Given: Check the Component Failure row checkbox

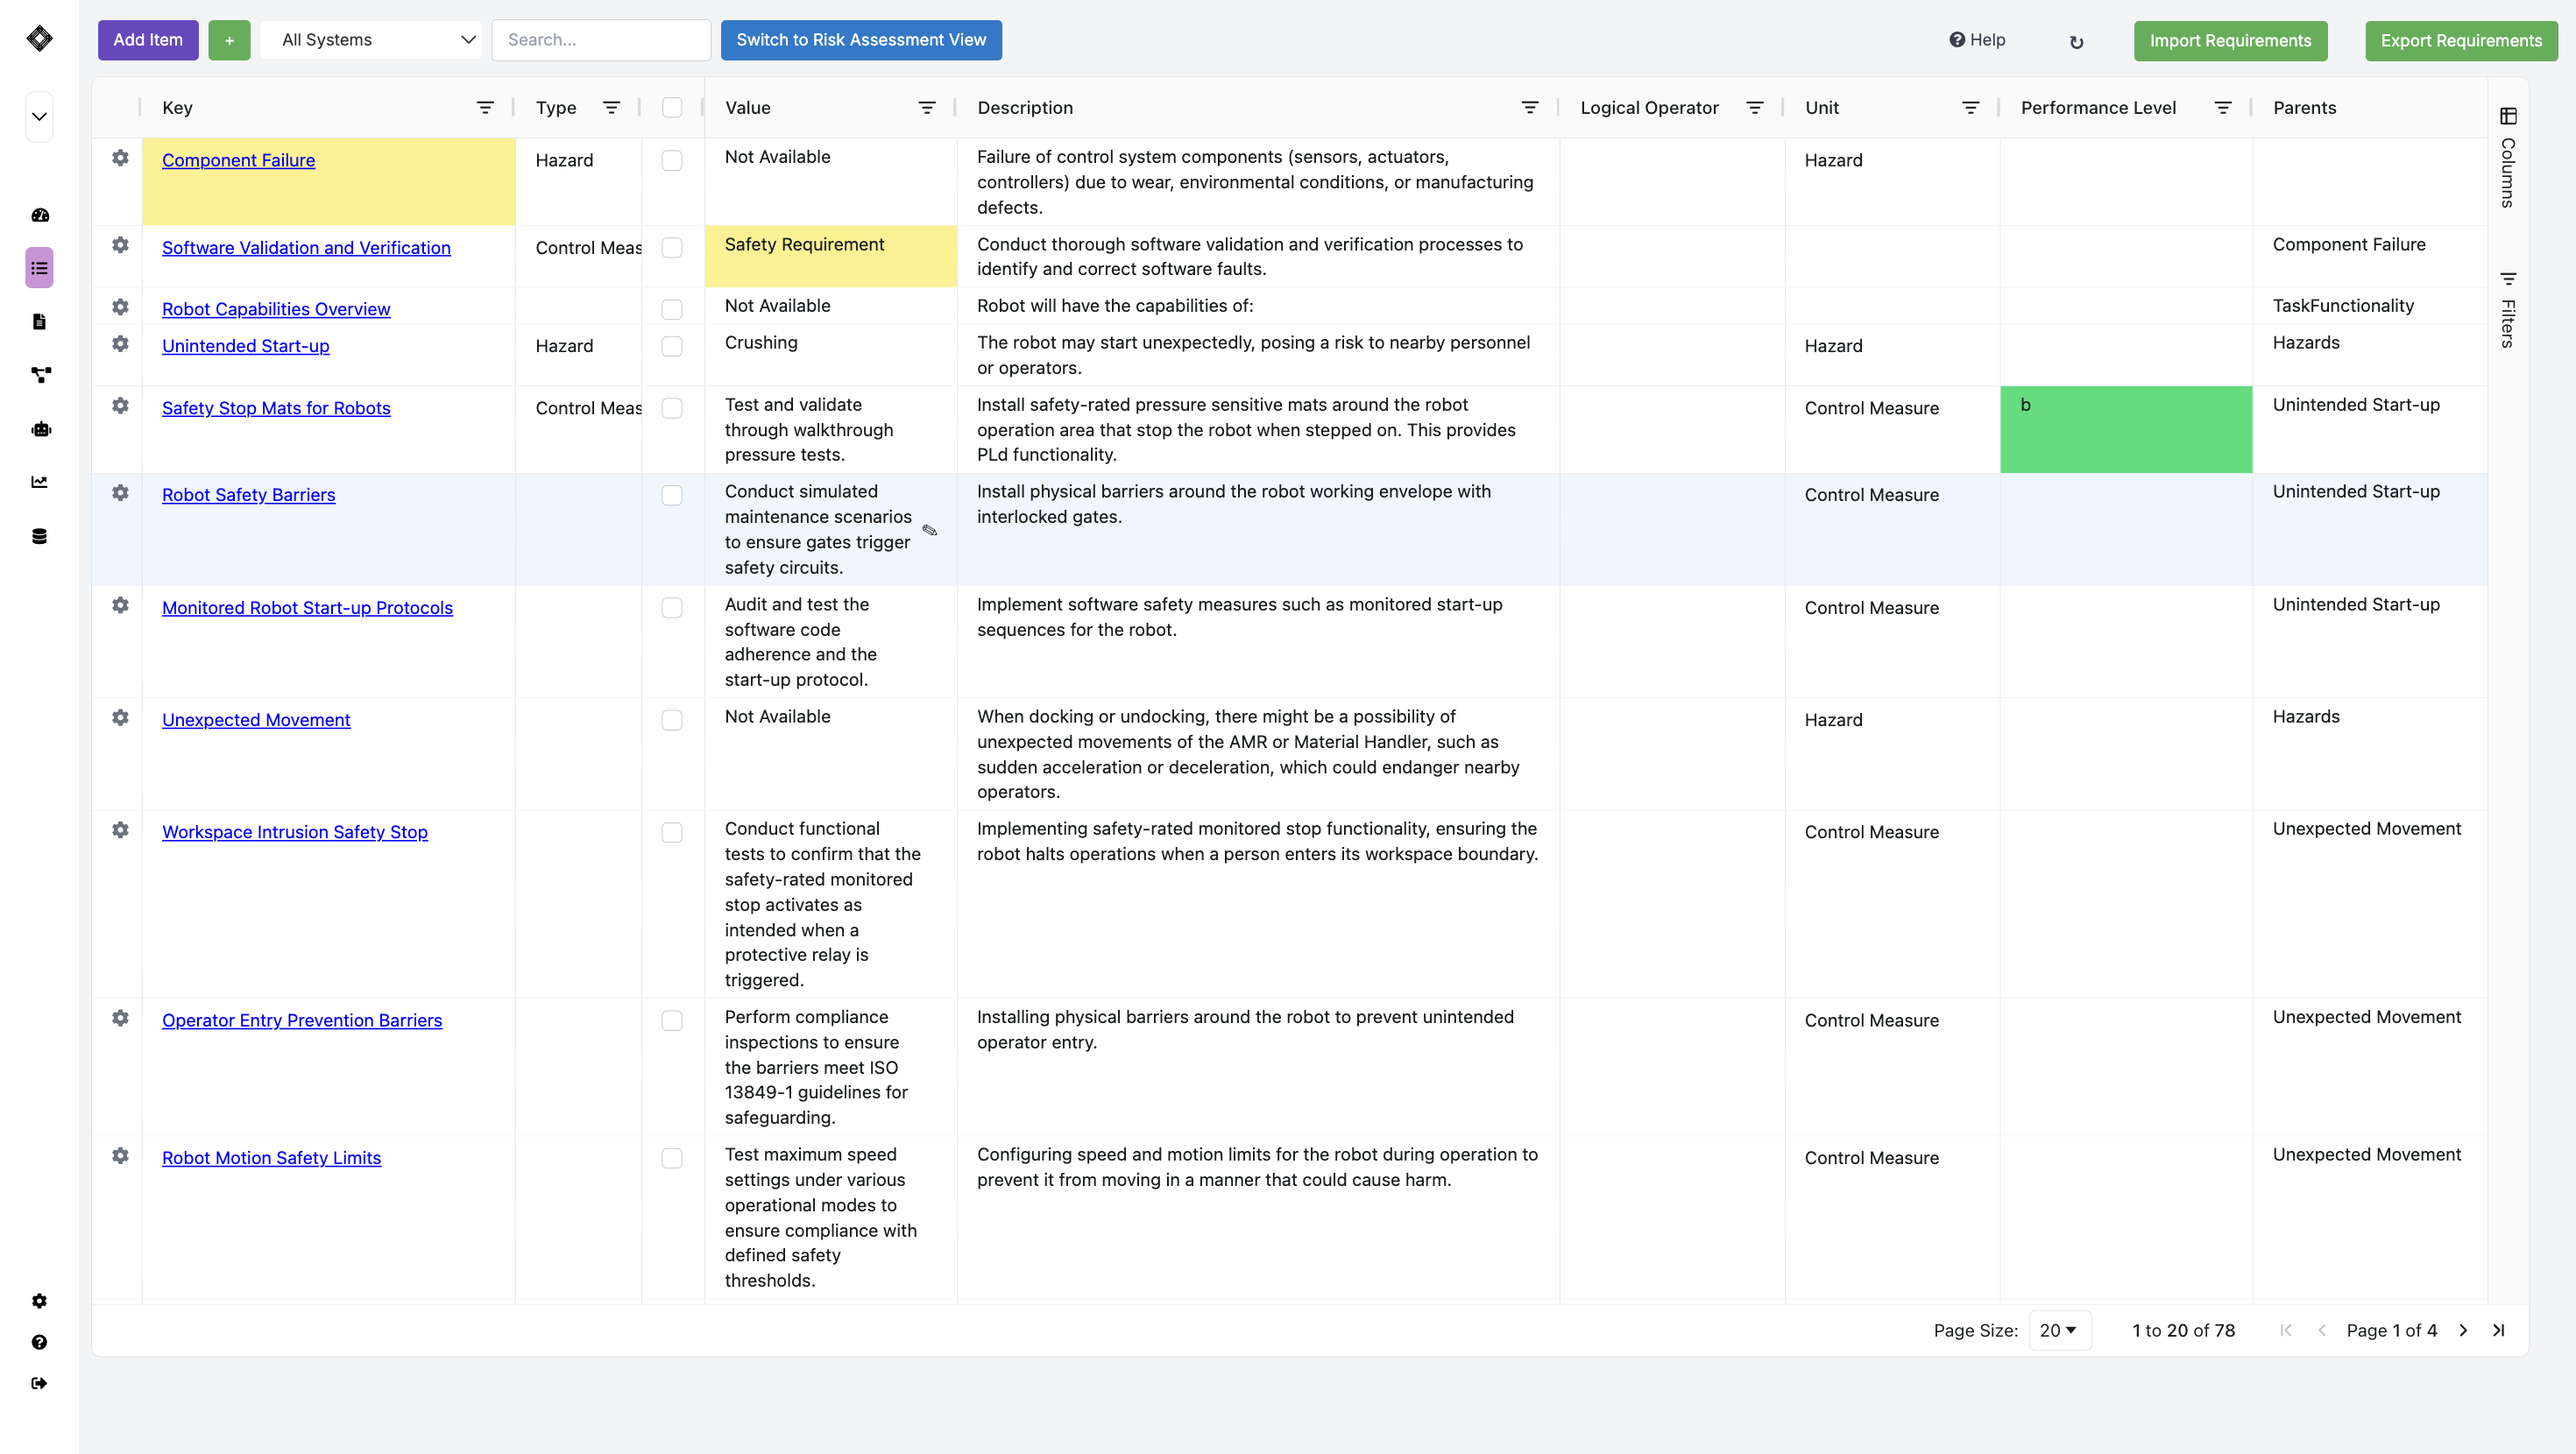Looking at the screenshot, I should 672,160.
